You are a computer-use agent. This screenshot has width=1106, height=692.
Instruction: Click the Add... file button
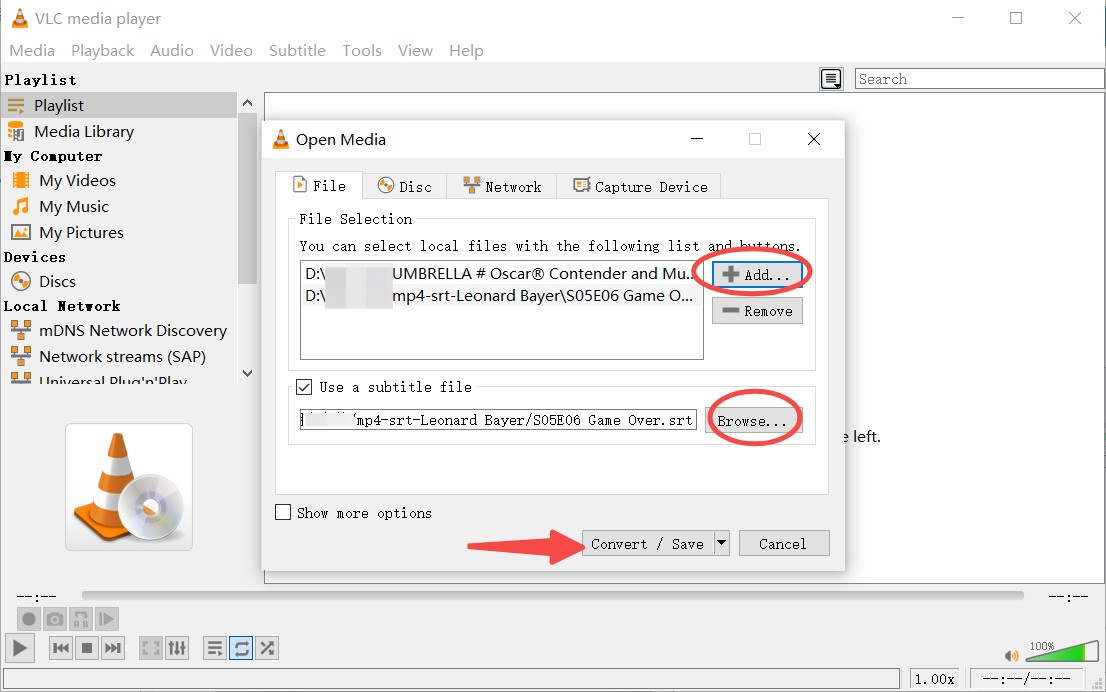pos(757,274)
